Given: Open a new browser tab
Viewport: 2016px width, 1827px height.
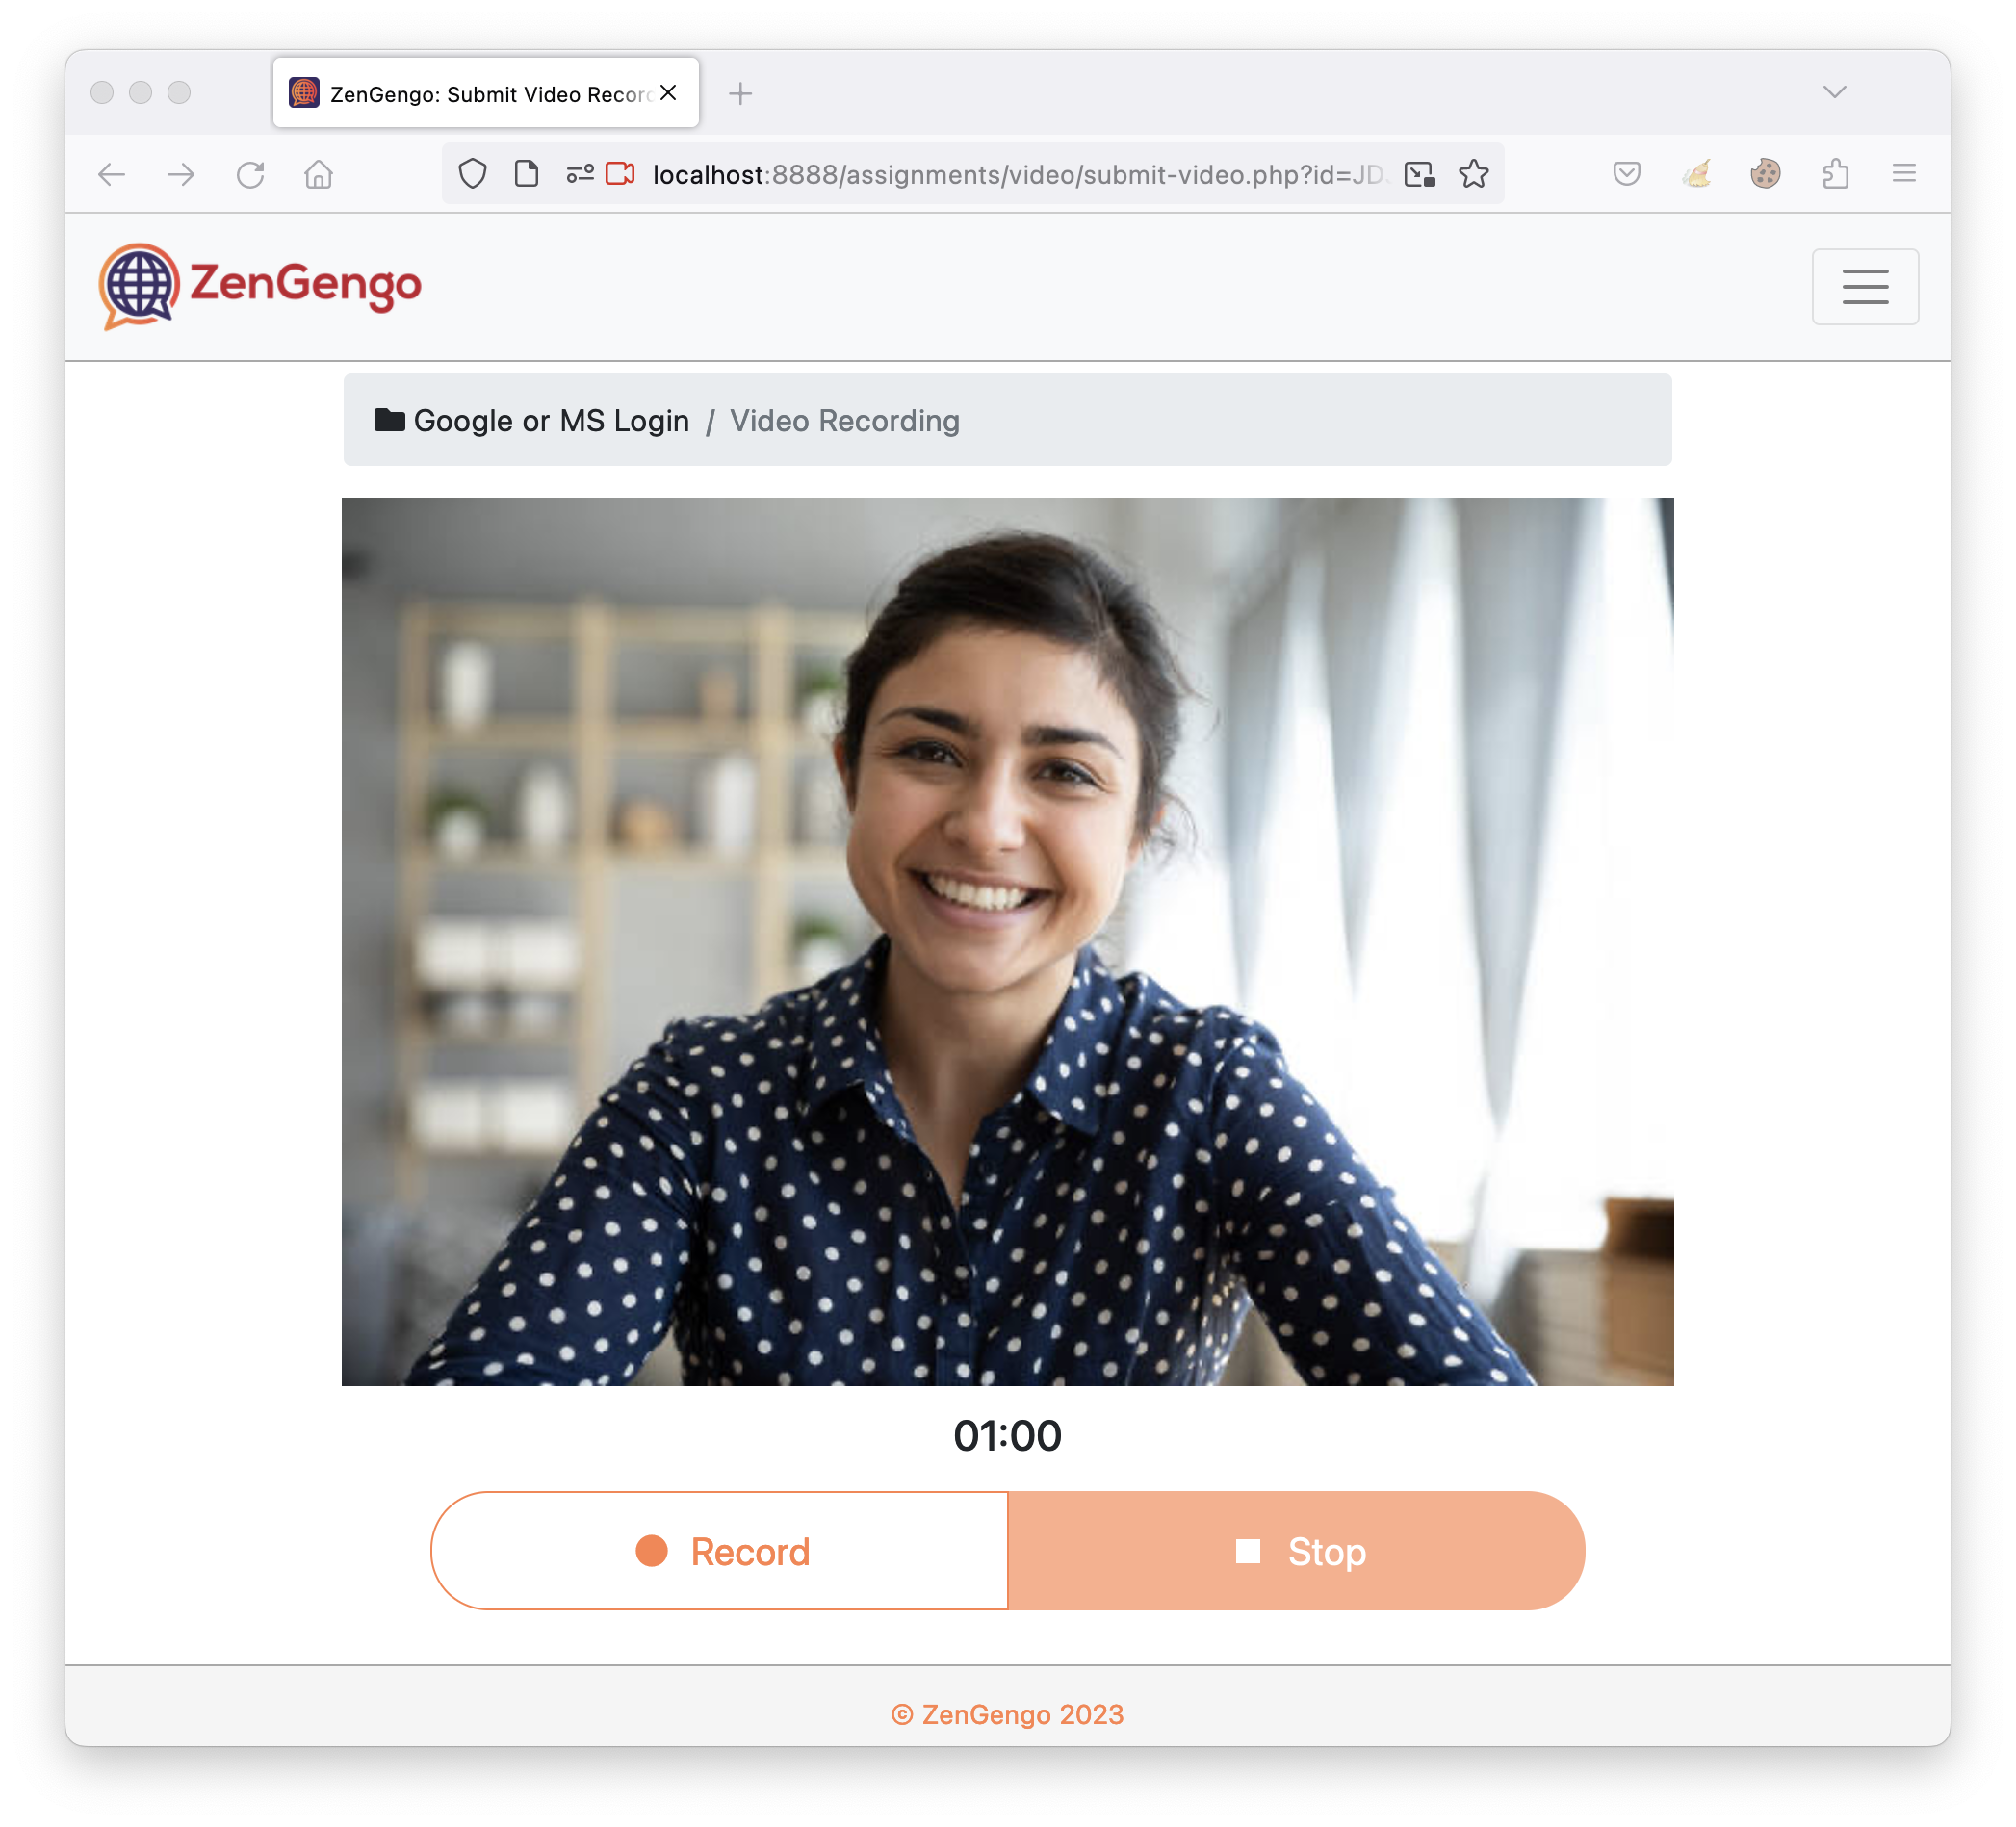Looking at the screenshot, I should (740, 93).
